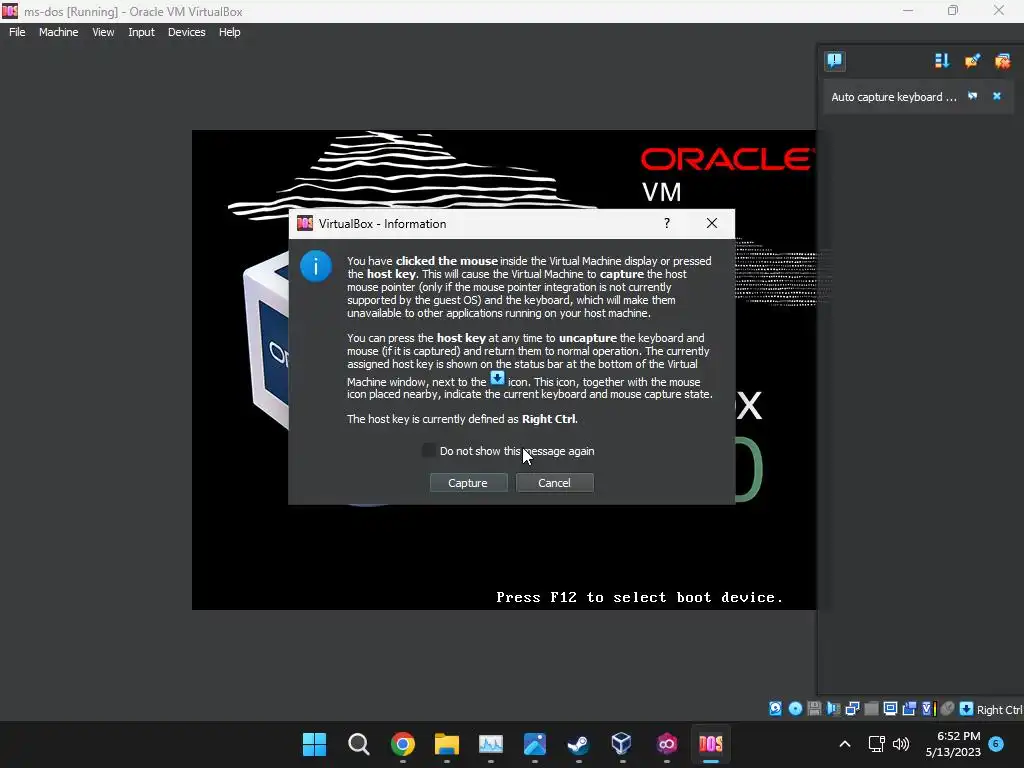Click the recording status icon

[x=909, y=709]
